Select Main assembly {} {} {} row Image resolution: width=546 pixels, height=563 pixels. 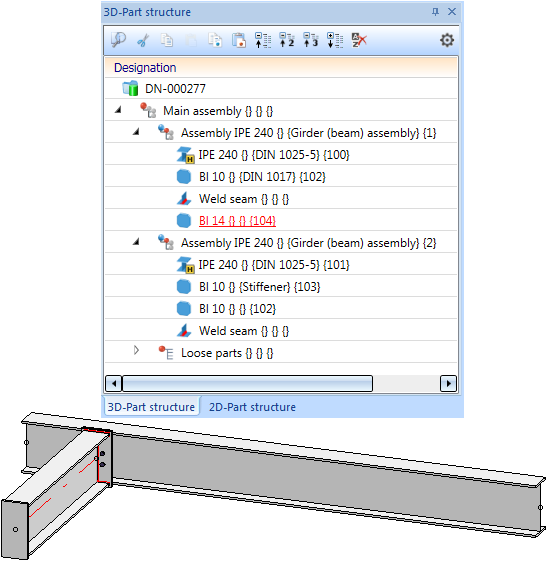pos(281,110)
